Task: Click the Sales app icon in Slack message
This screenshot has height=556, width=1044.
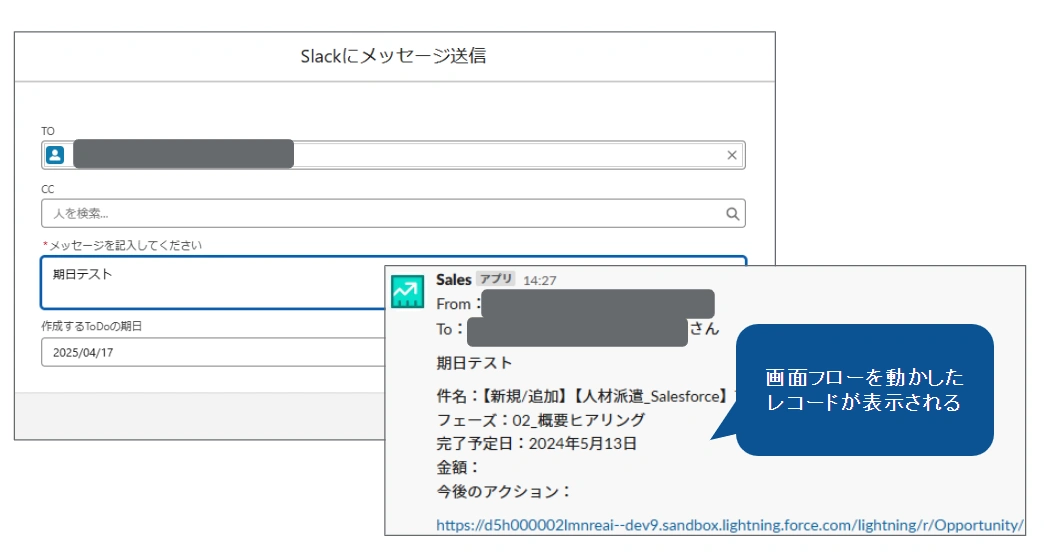Action: click(x=407, y=292)
